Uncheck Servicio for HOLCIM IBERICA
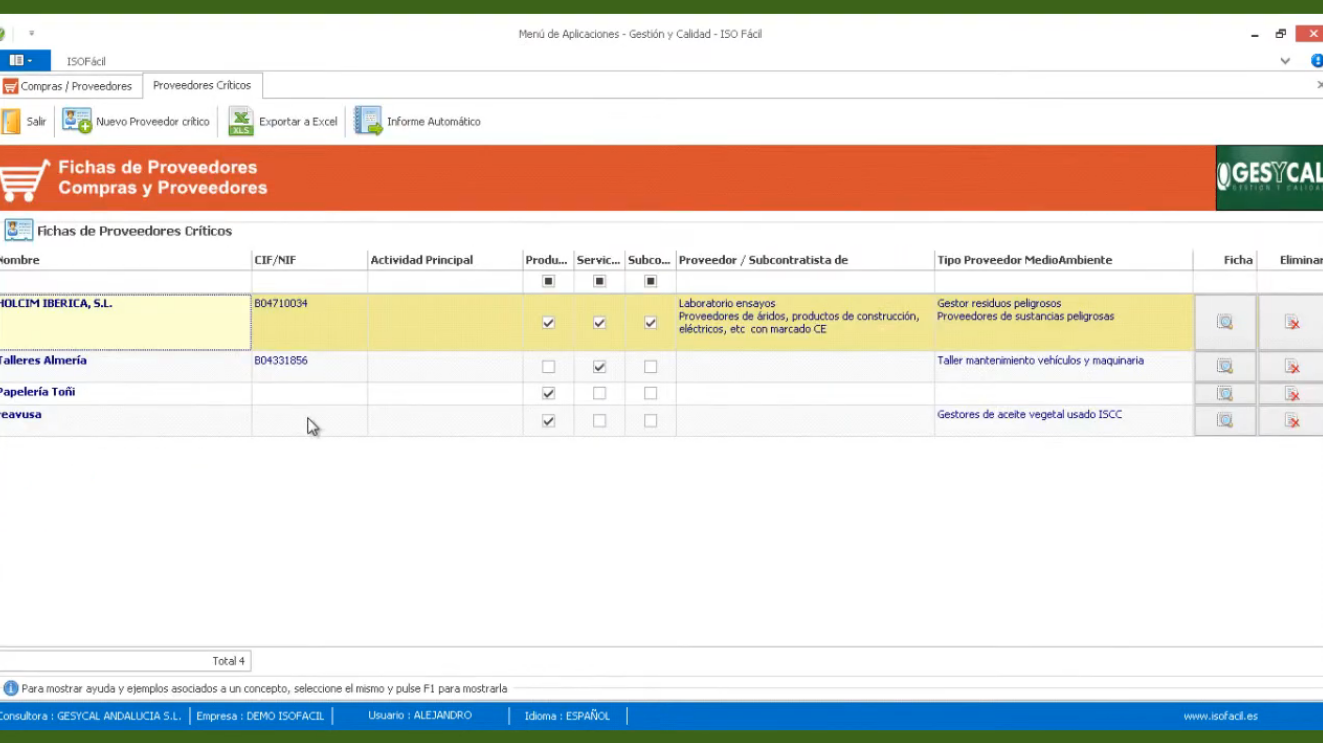The height and width of the screenshot is (743, 1323). [599, 323]
